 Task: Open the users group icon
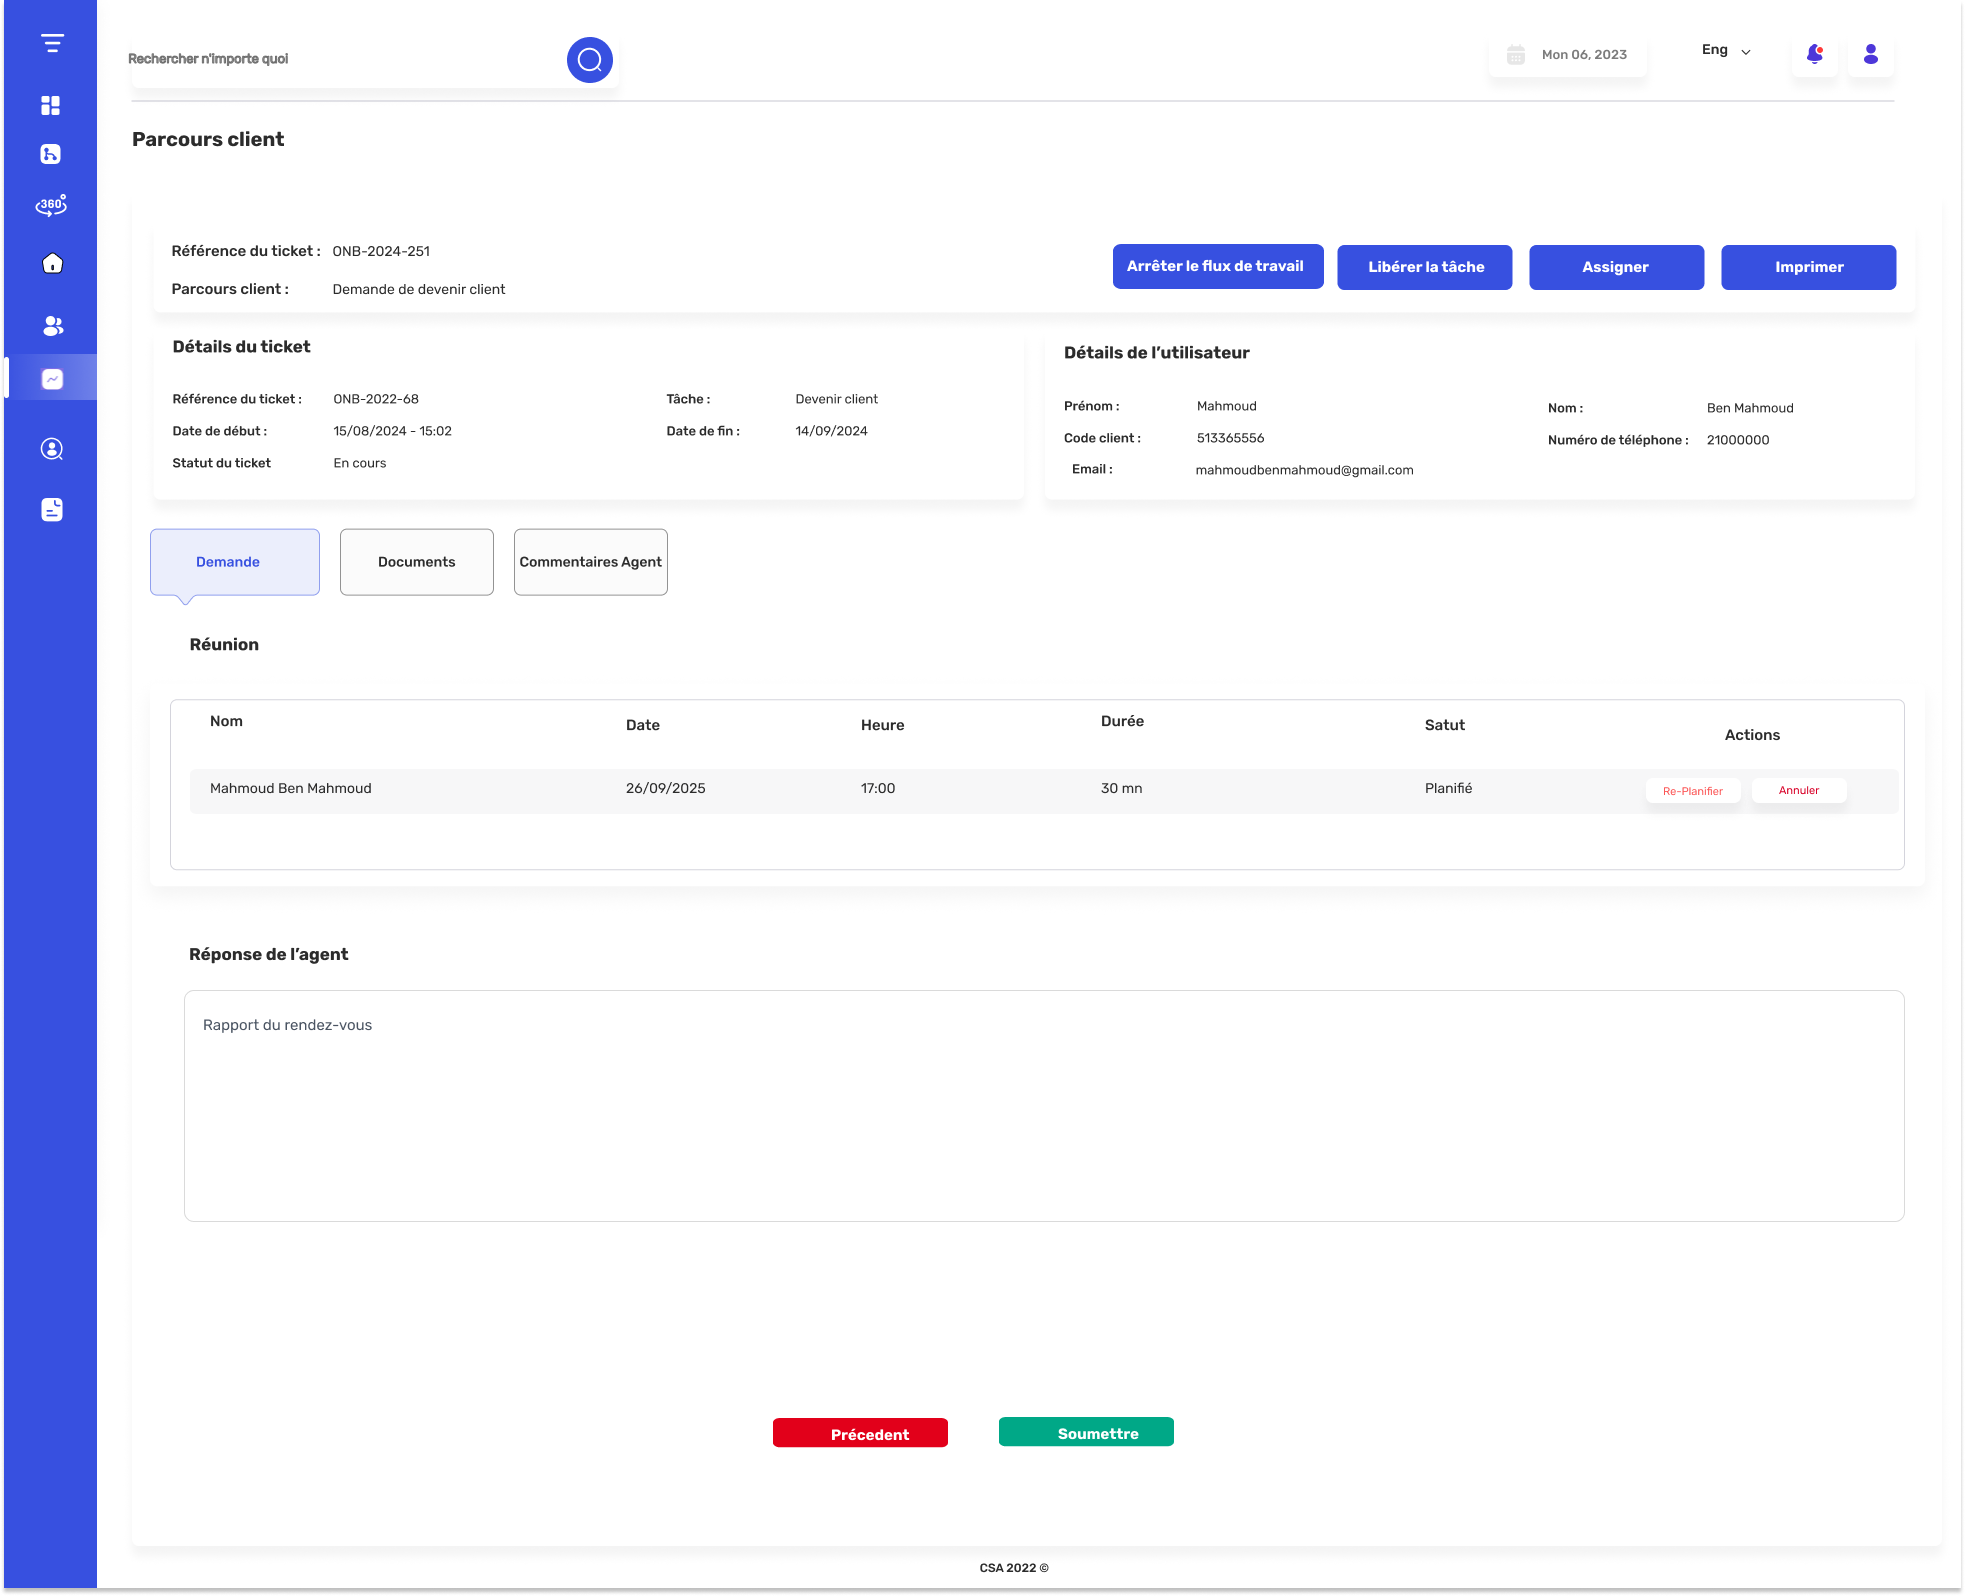[x=53, y=326]
